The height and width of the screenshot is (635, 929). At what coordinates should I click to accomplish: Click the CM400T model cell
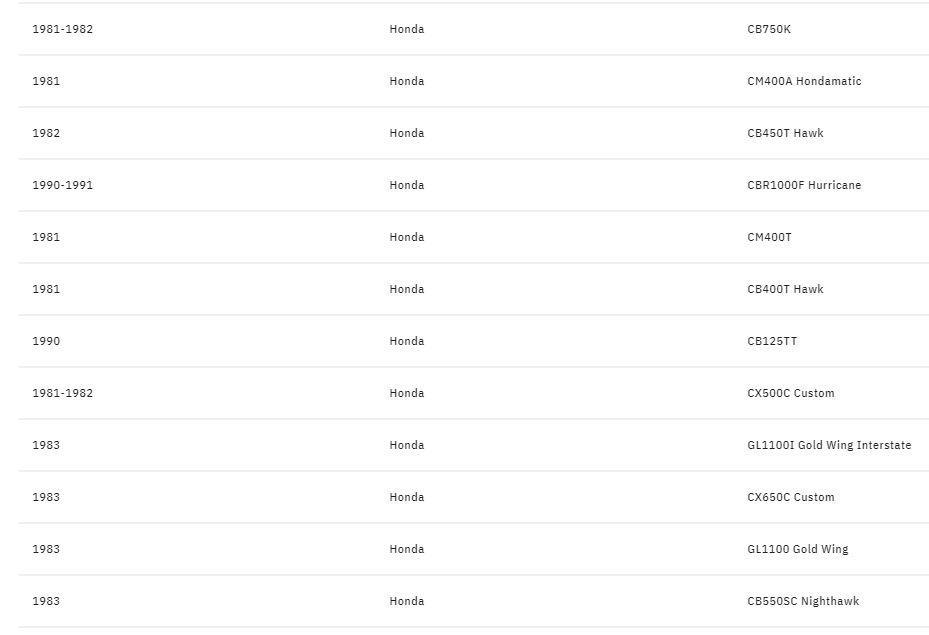tap(769, 237)
